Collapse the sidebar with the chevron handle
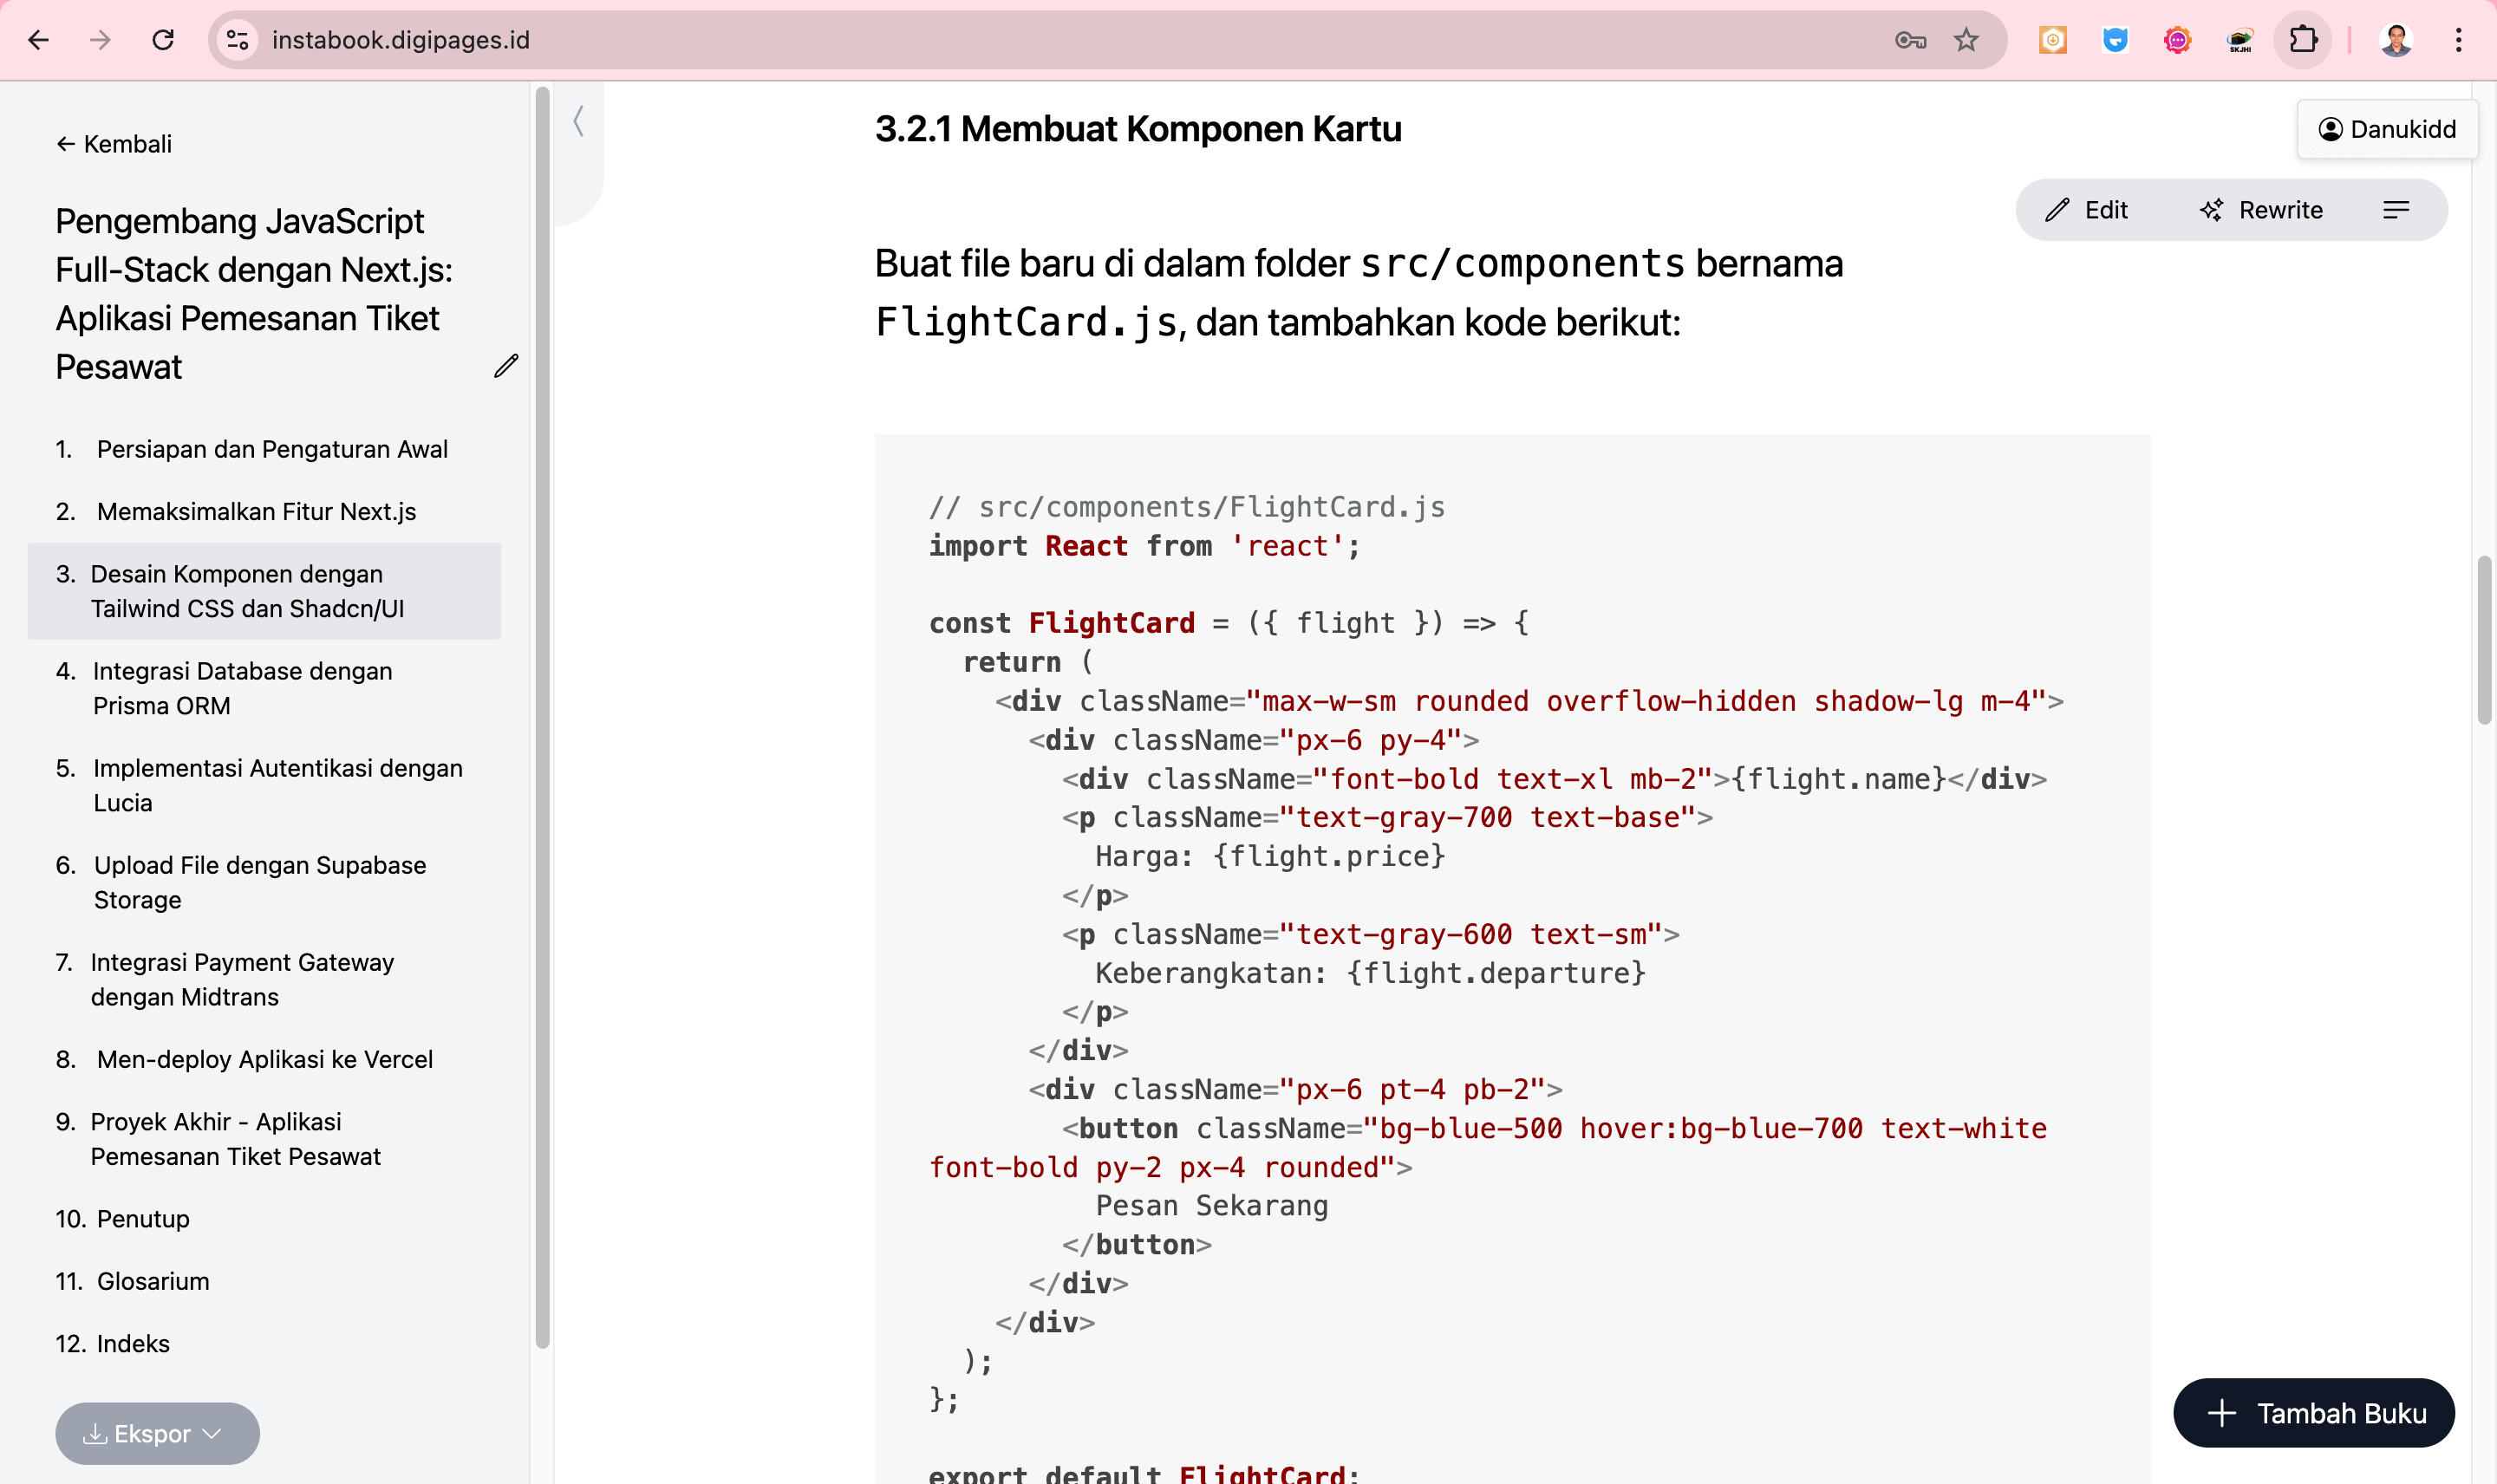The height and width of the screenshot is (1484, 2497). click(579, 122)
